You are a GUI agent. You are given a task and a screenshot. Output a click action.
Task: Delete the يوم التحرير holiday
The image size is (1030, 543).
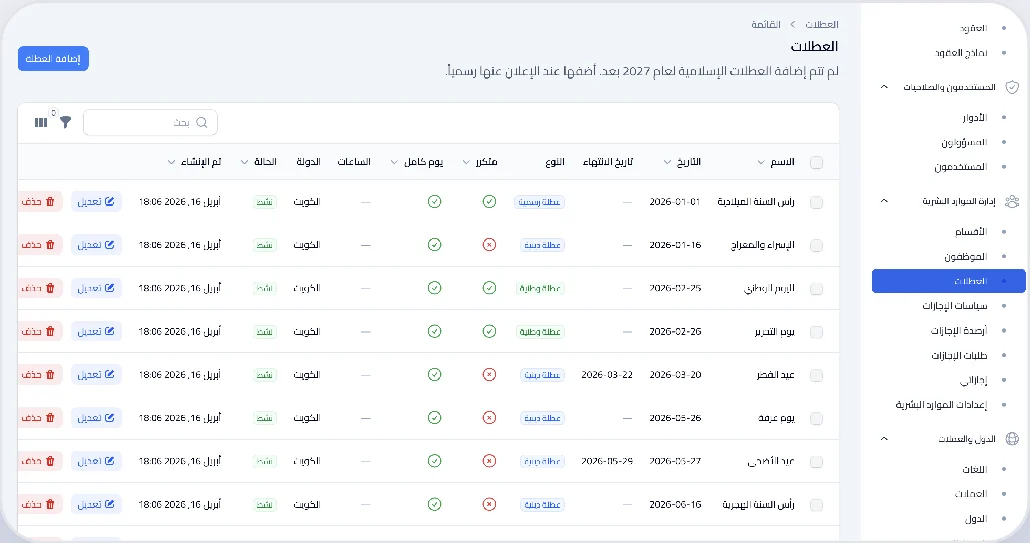(39, 332)
